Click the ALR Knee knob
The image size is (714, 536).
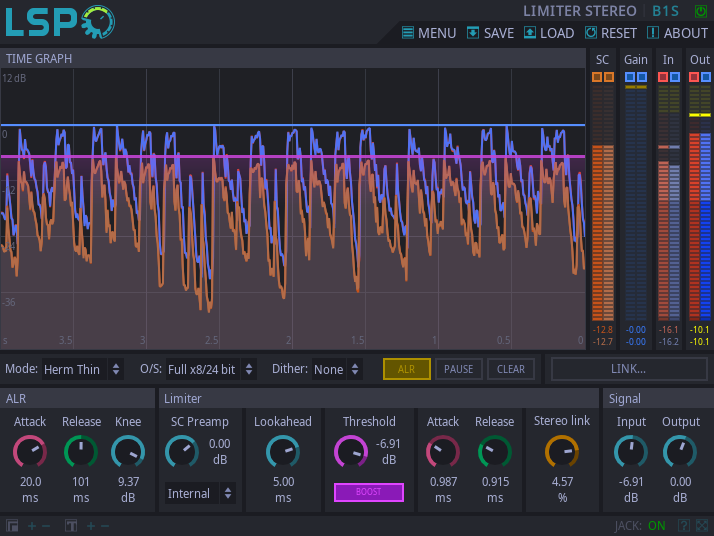[128, 452]
